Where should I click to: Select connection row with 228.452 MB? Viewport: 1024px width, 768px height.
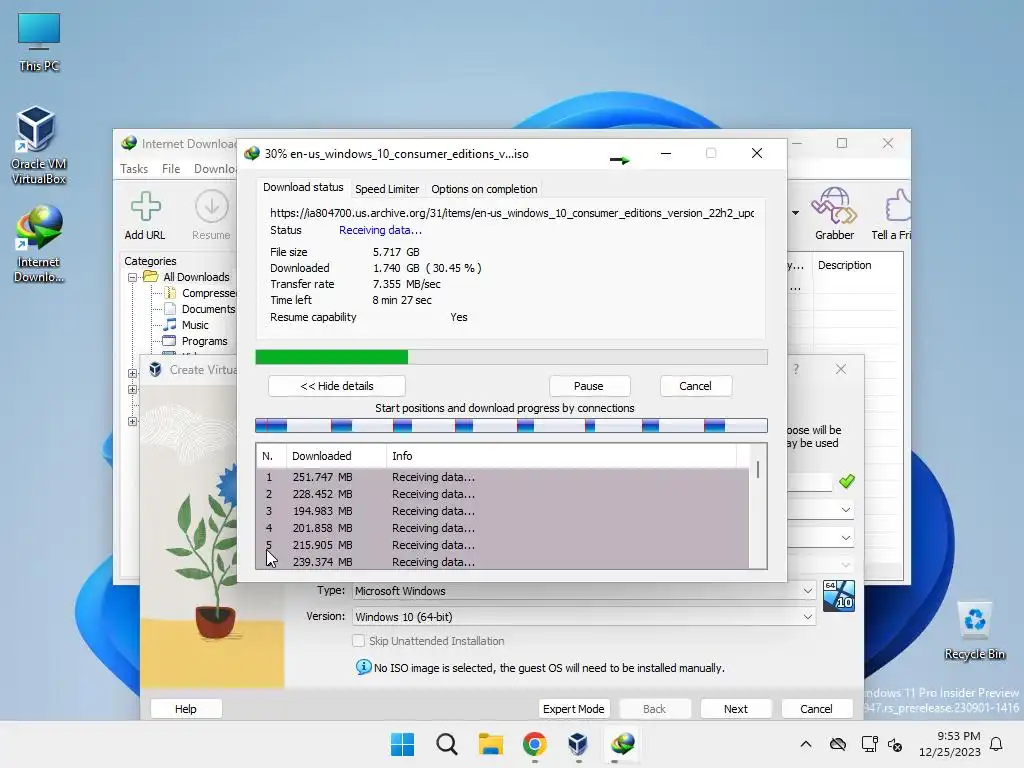coord(503,494)
